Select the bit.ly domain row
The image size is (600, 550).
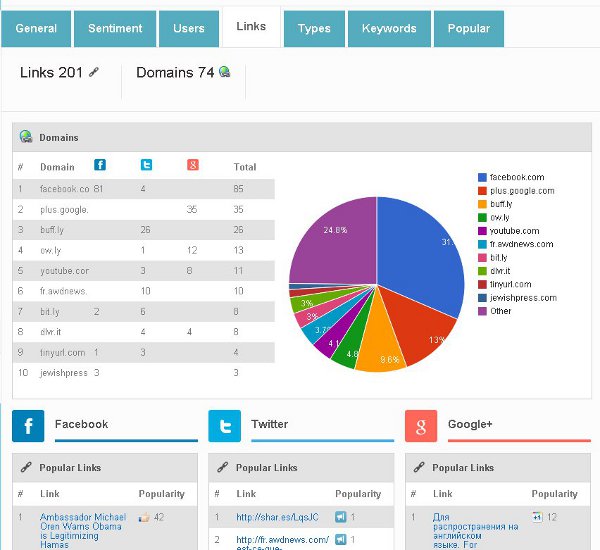point(143,312)
